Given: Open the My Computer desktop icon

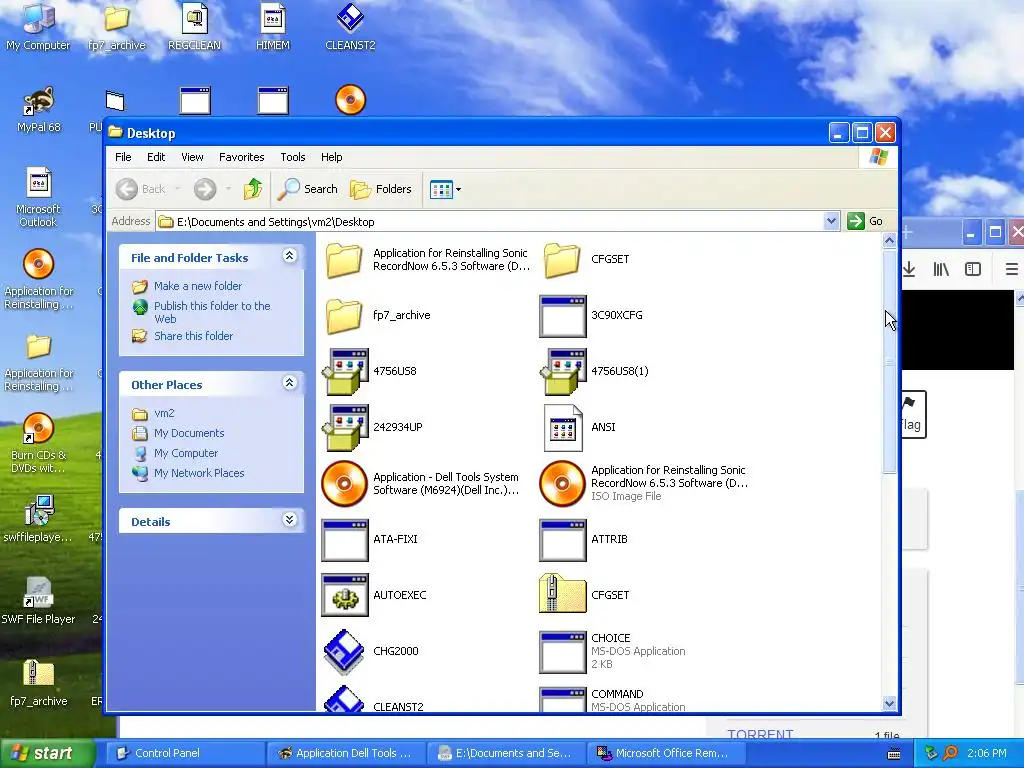Looking at the screenshot, I should pyautogui.click(x=38, y=26).
